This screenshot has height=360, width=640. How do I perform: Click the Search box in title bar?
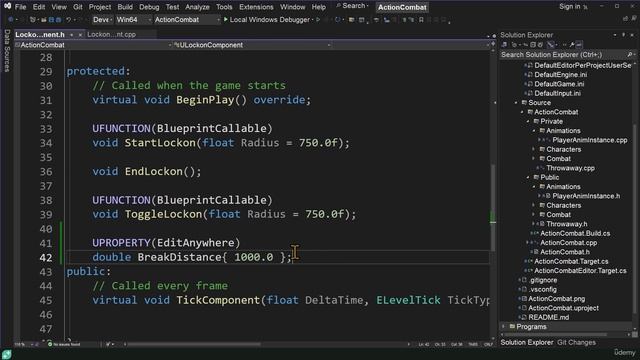(x=352, y=6)
